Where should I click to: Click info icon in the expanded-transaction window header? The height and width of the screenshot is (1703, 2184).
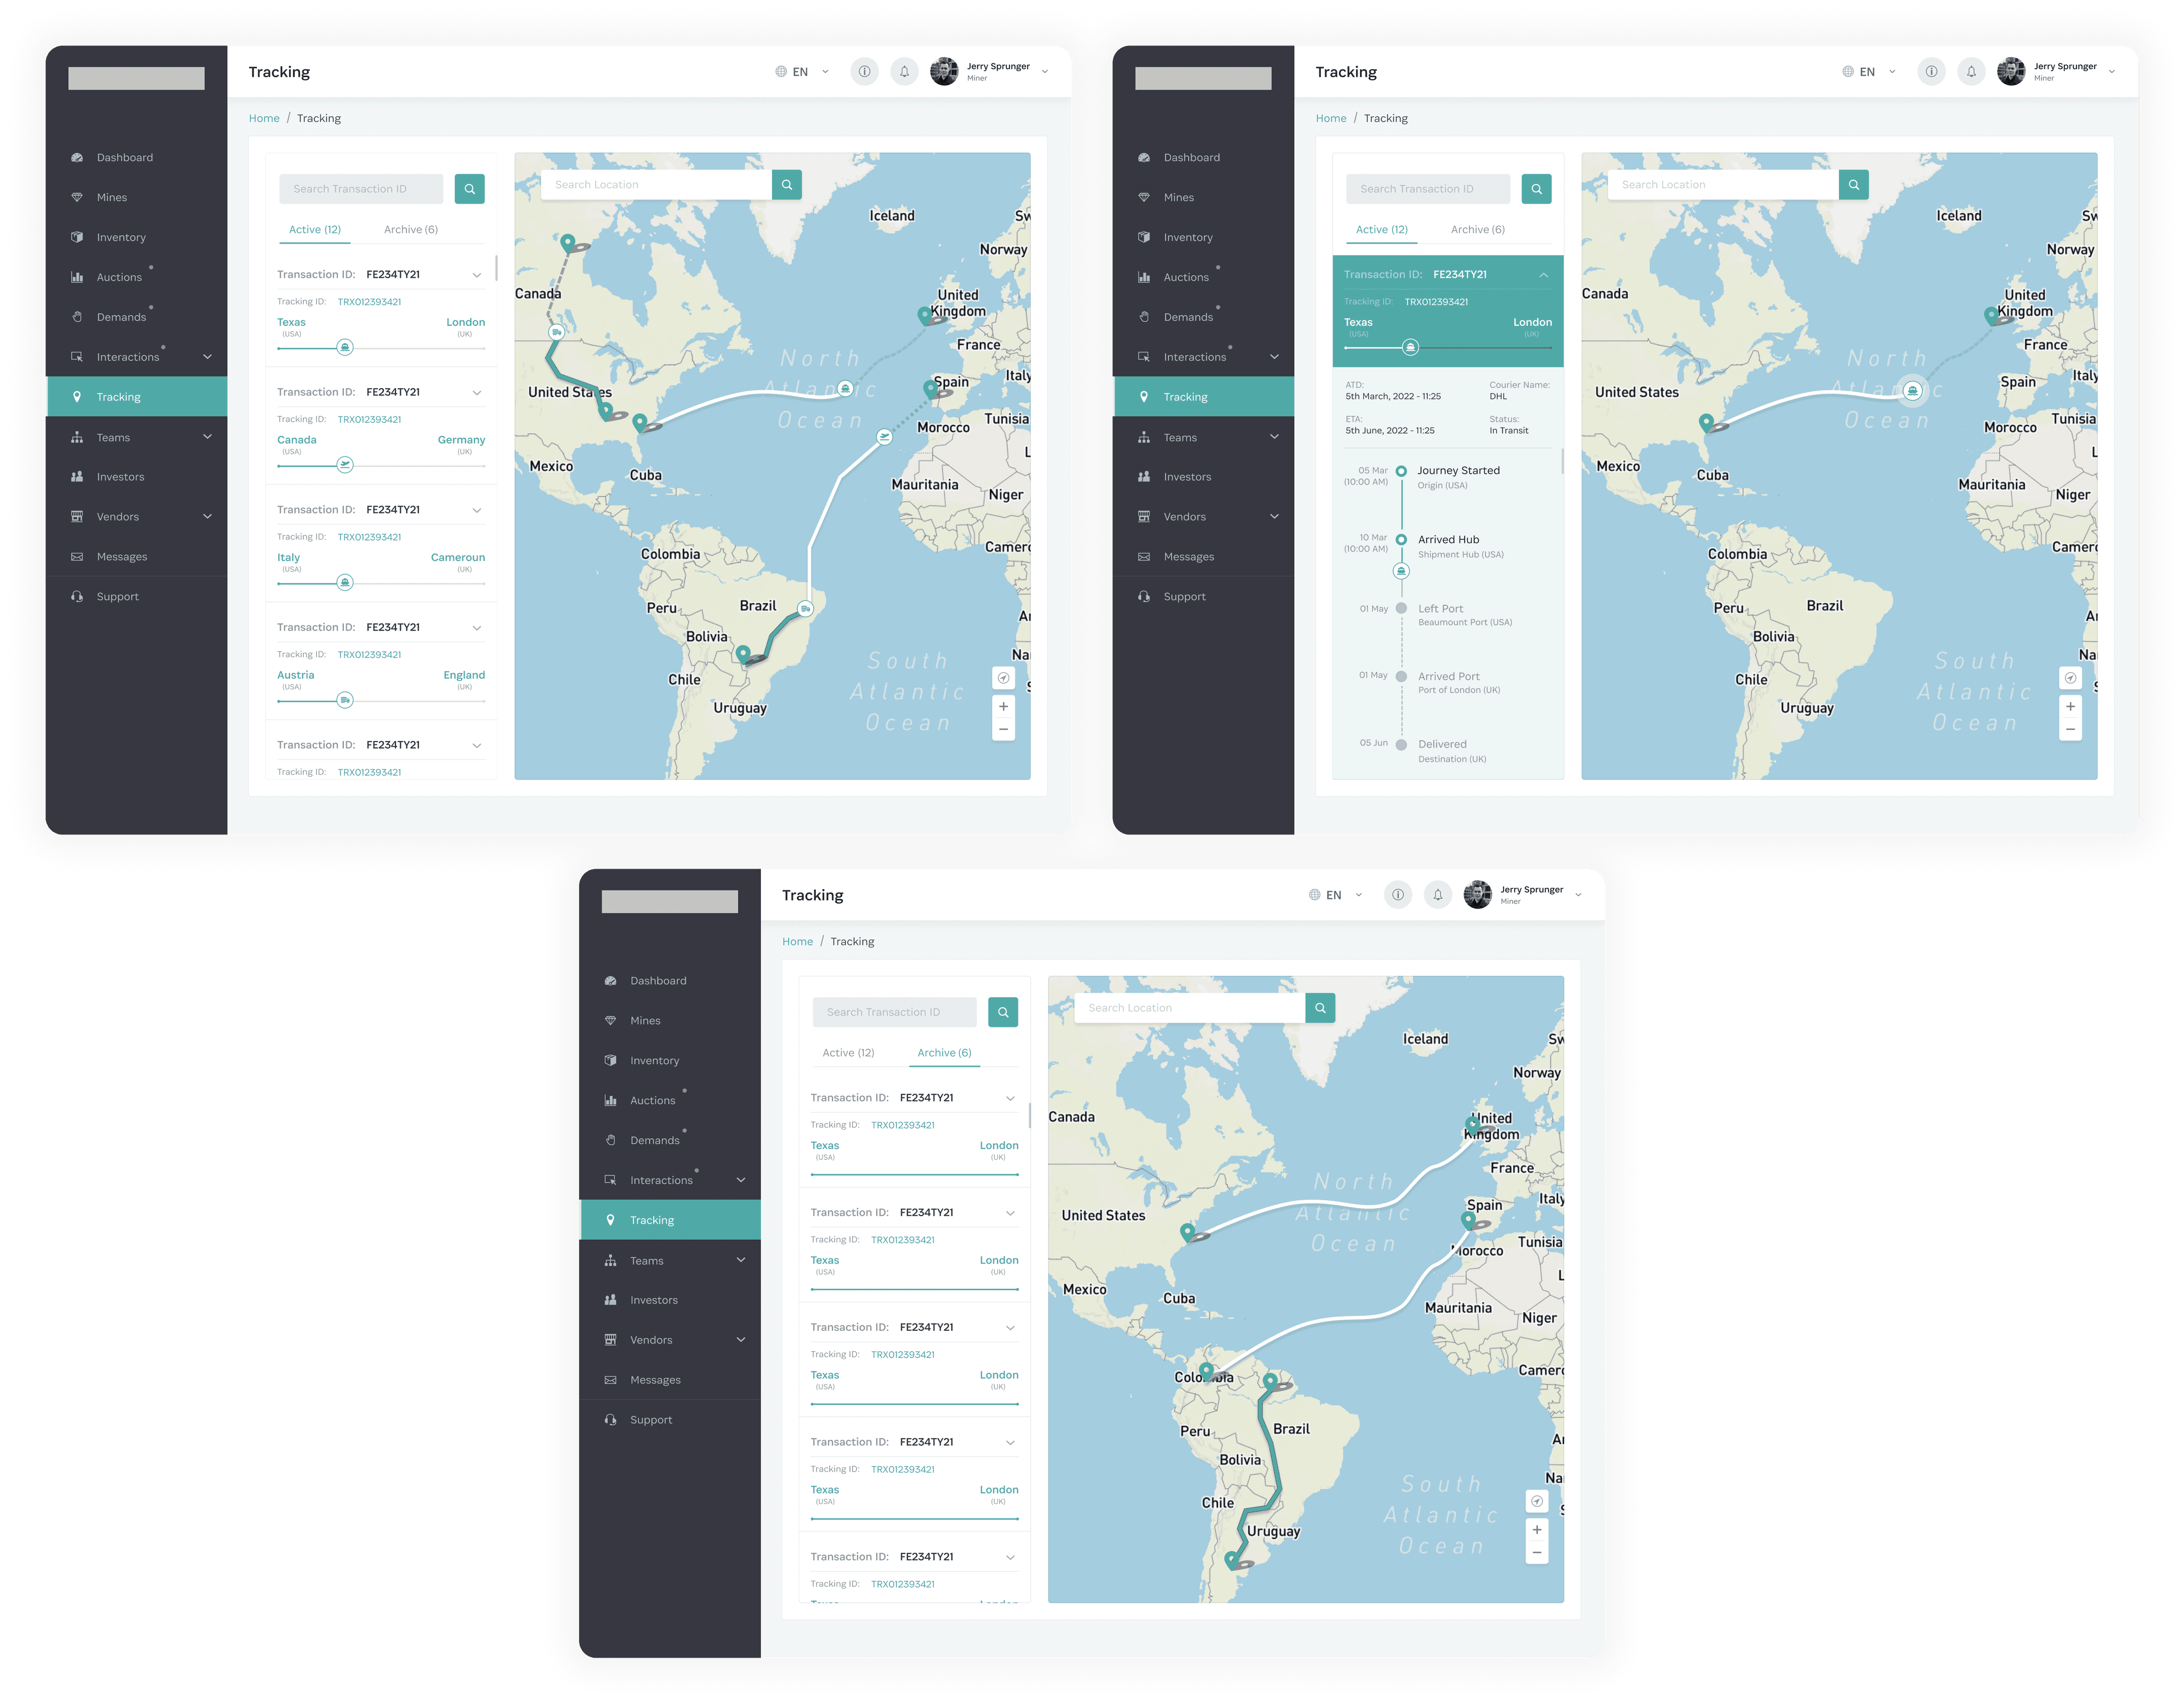pos(1931,72)
